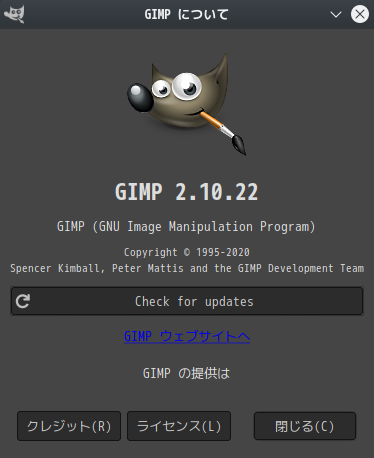
Task: Click the GIMP 2.10.22 version text
Action: (x=187, y=192)
